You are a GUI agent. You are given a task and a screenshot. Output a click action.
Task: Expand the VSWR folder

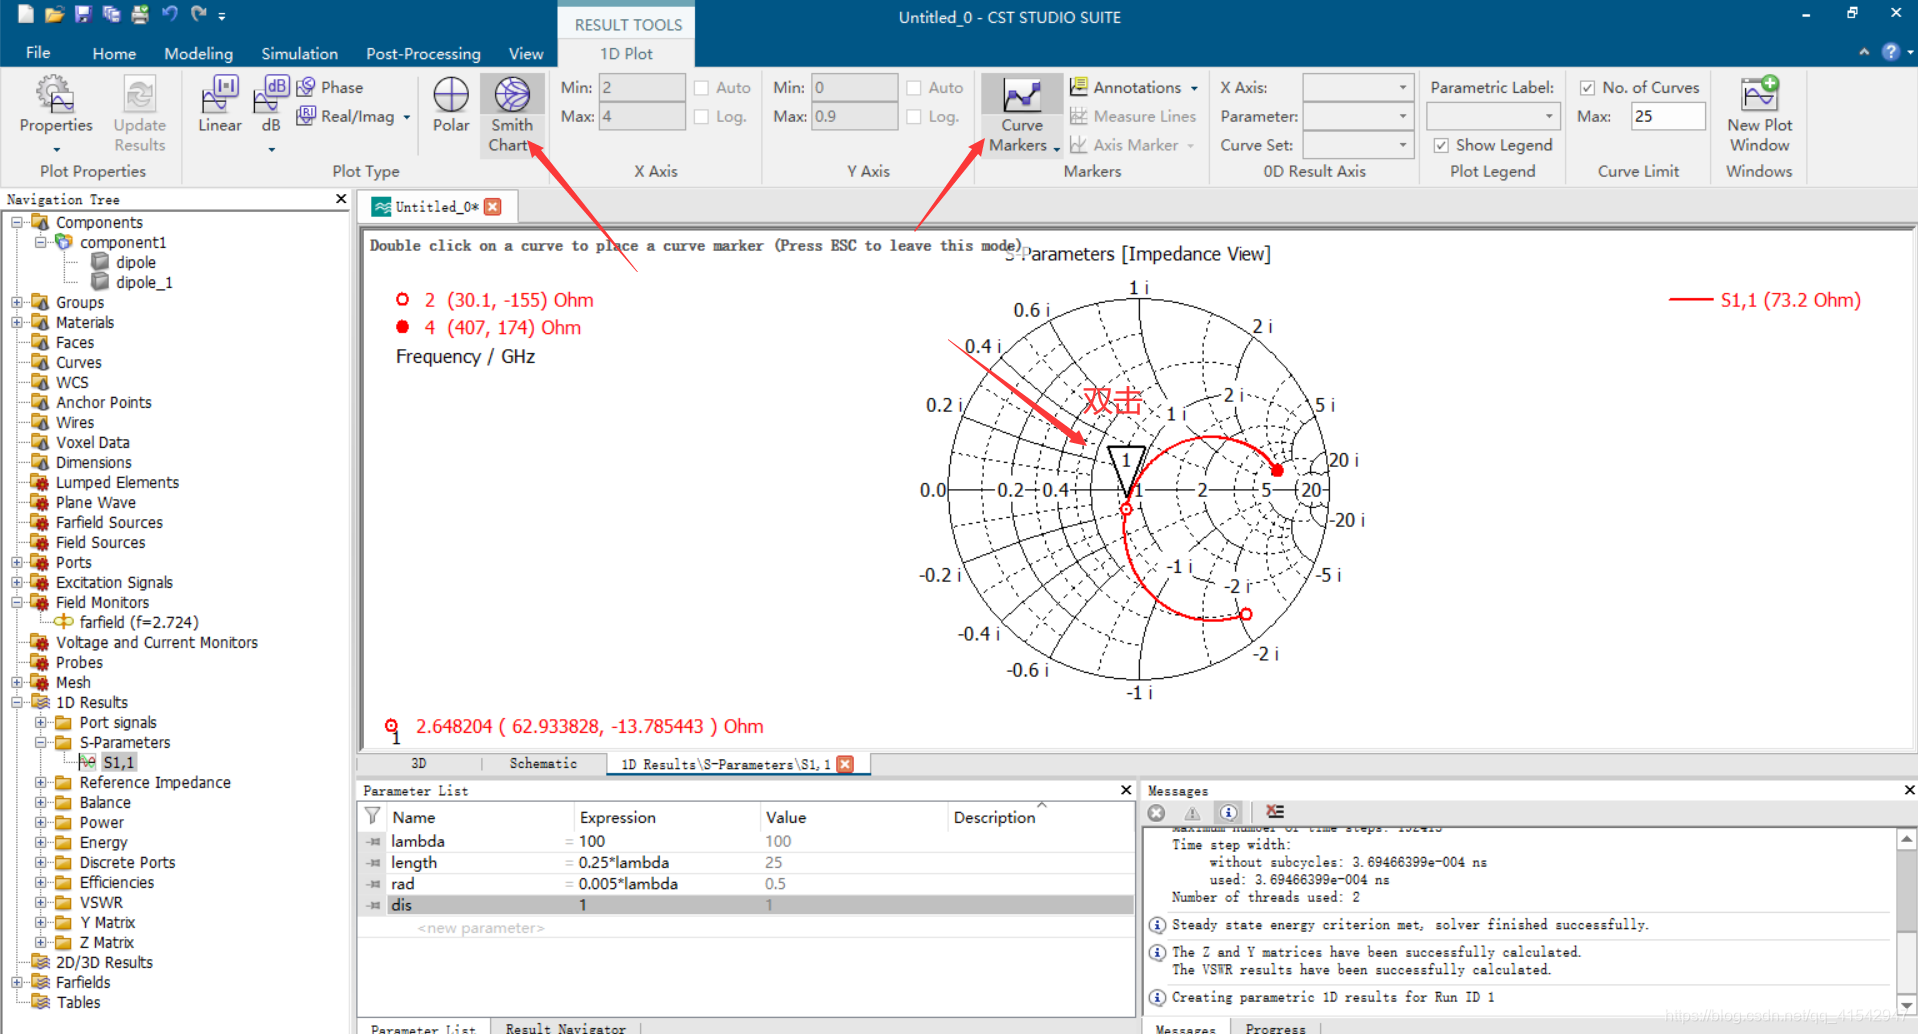41,902
